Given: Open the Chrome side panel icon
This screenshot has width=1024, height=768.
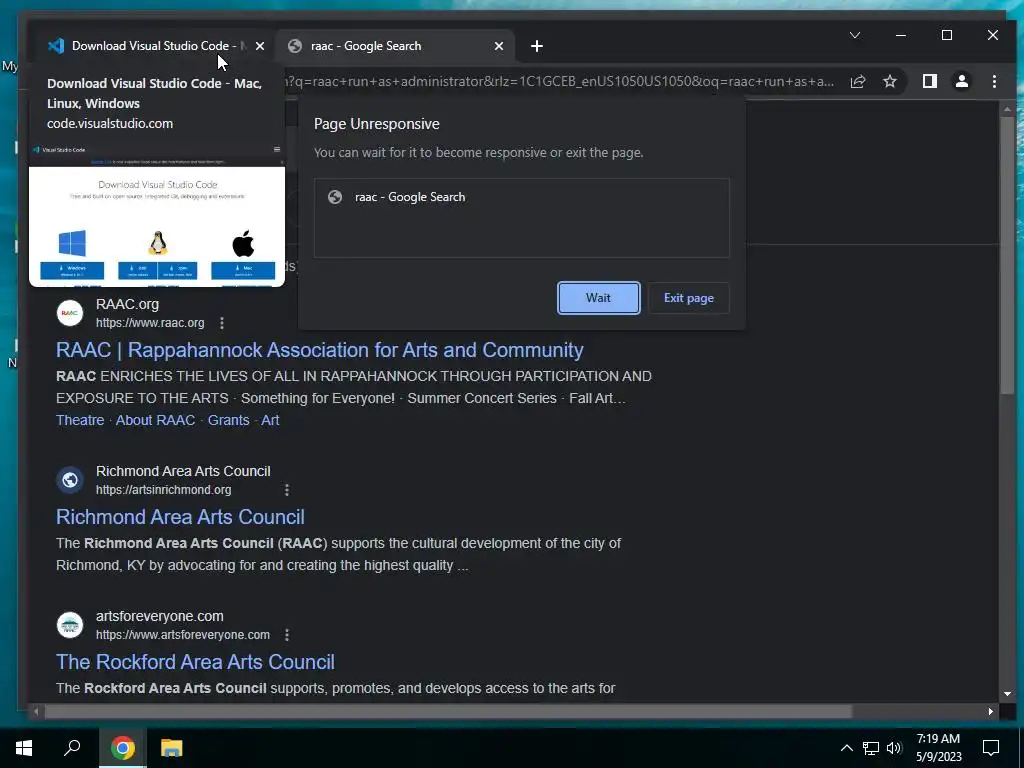Looking at the screenshot, I should pos(930,82).
